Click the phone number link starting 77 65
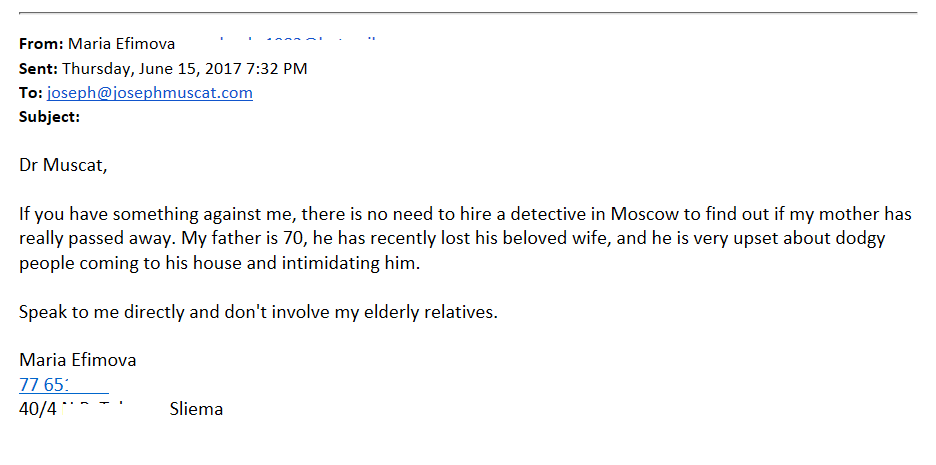This screenshot has width=936, height=465. pos(64,385)
